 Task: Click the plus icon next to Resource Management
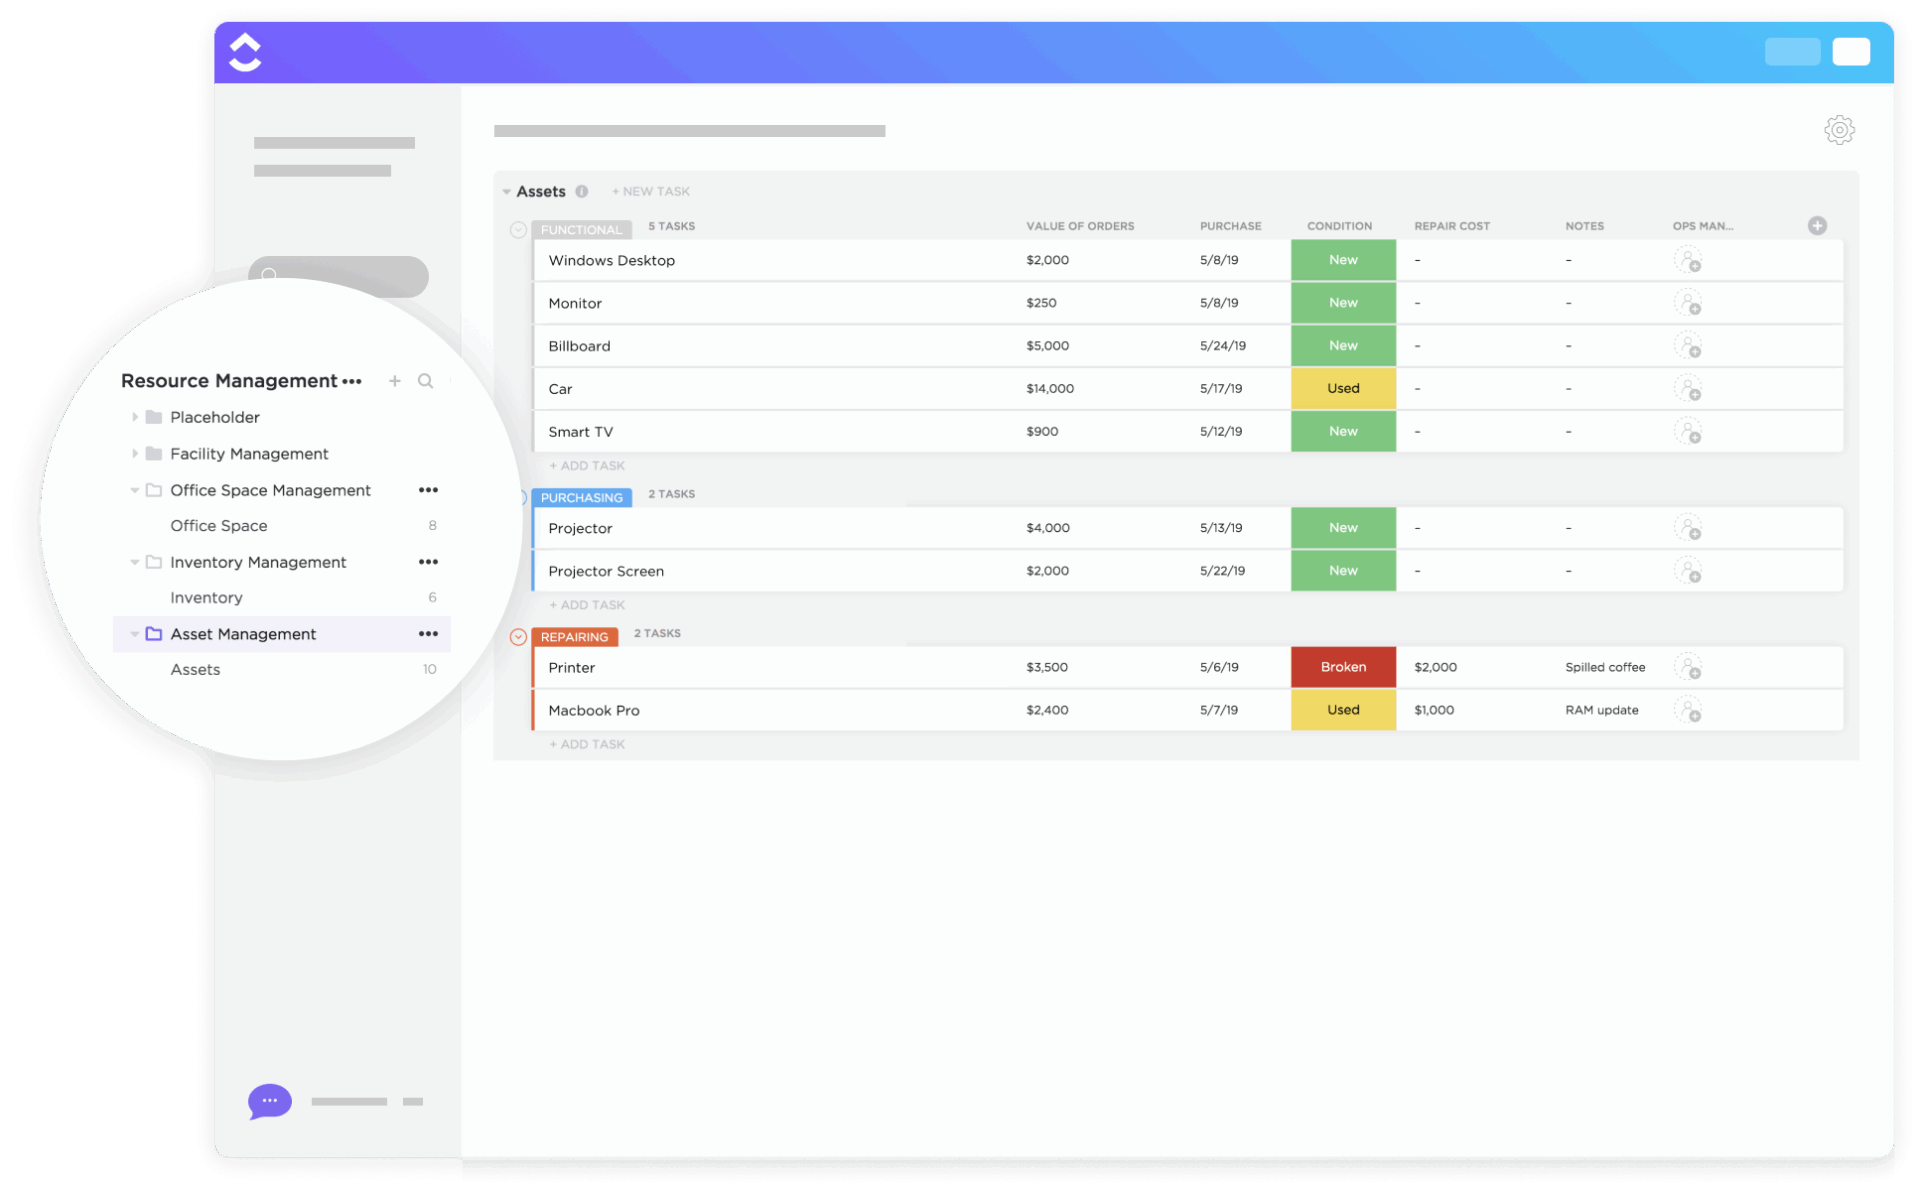[x=394, y=381]
